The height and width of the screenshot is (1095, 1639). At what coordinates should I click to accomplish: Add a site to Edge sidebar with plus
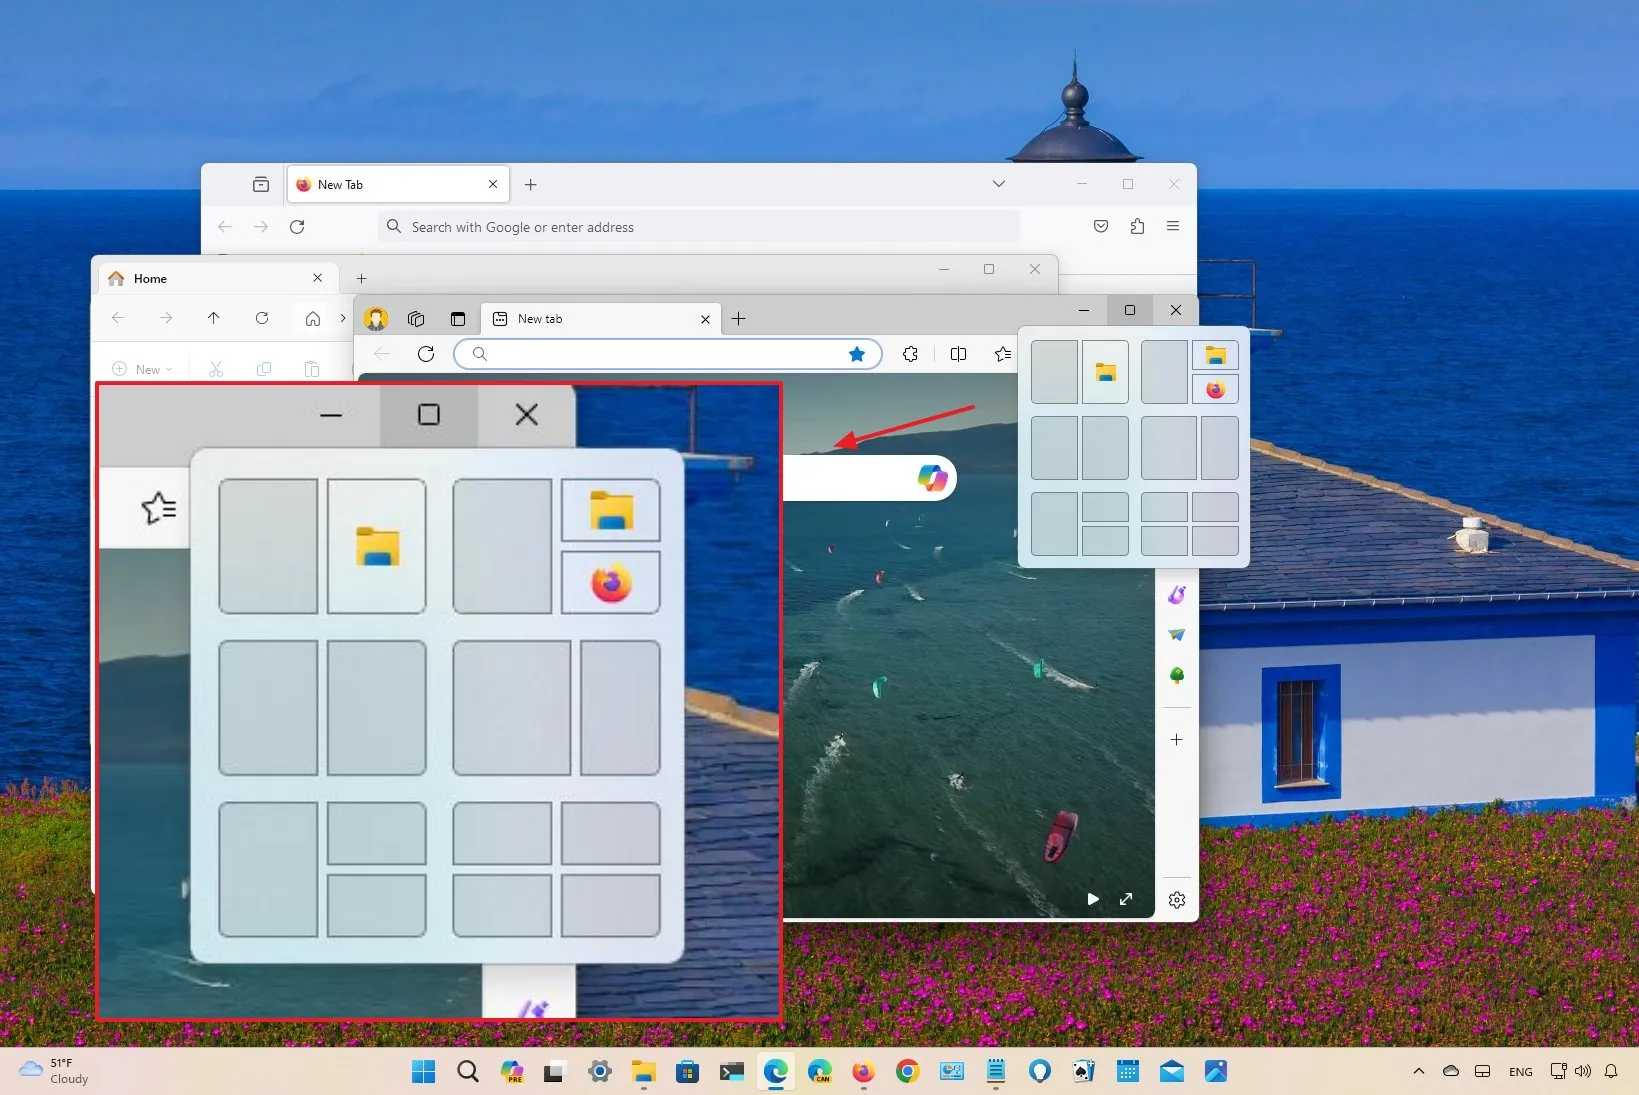tap(1177, 740)
